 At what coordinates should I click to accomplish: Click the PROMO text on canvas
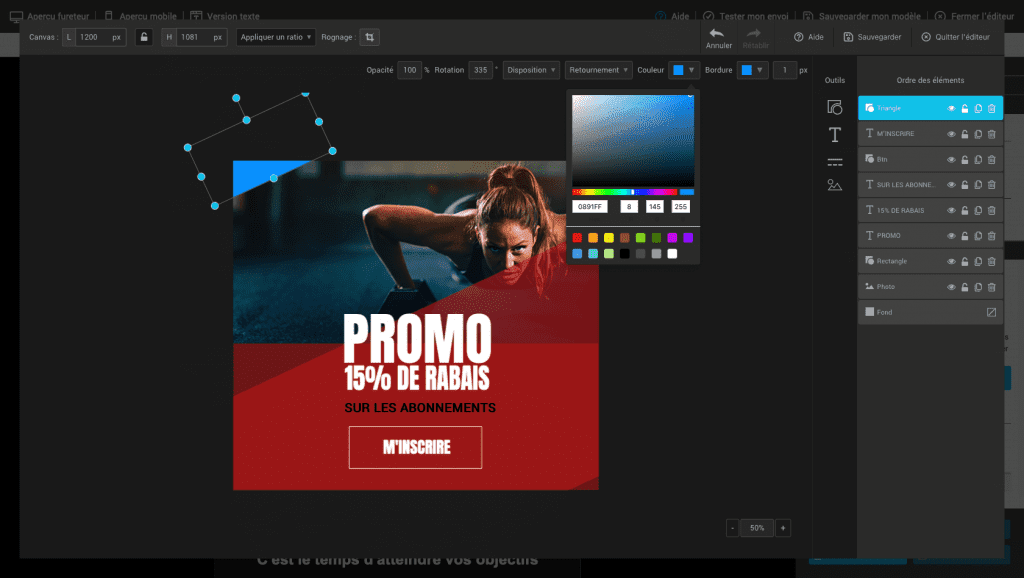pyautogui.click(x=417, y=338)
